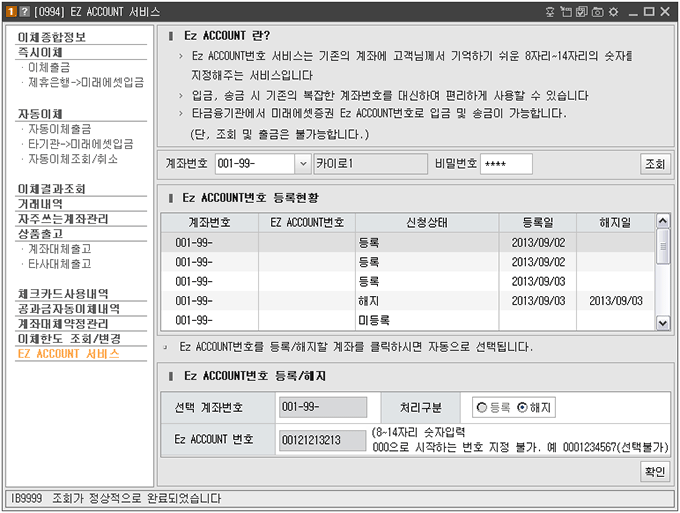
Task: Open 상품출고 menu item
Action: (x=40, y=234)
